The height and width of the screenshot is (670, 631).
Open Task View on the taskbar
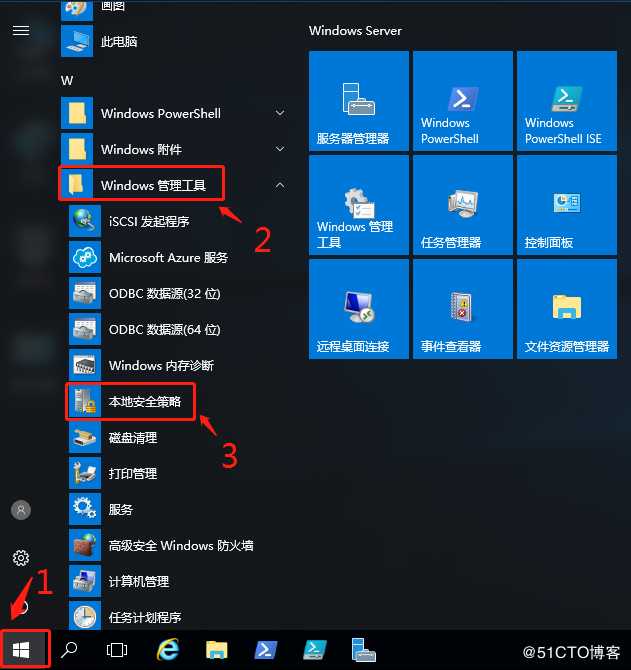point(117,650)
